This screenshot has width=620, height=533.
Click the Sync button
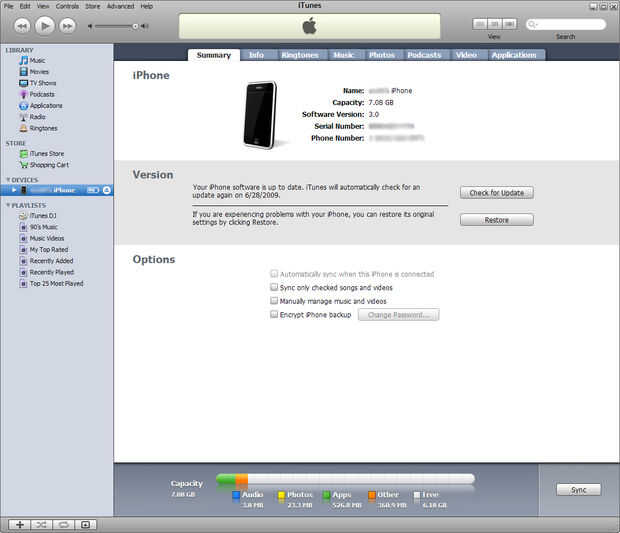click(x=578, y=490)
